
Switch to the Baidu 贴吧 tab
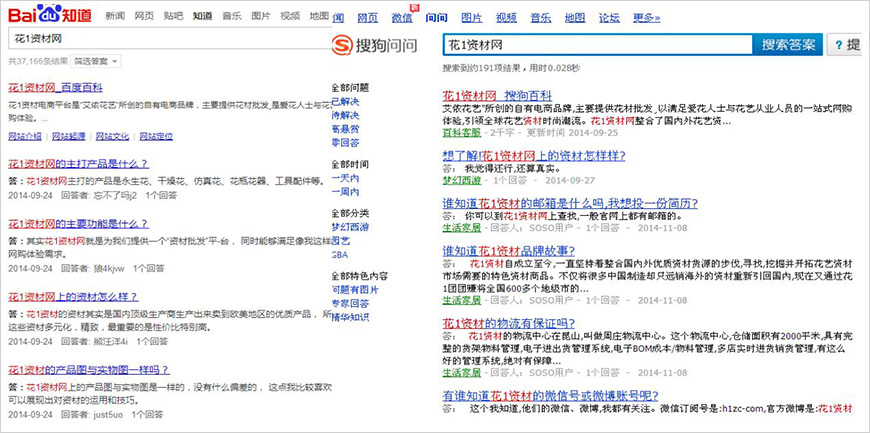pyautogui.click(x=173, y=16)
